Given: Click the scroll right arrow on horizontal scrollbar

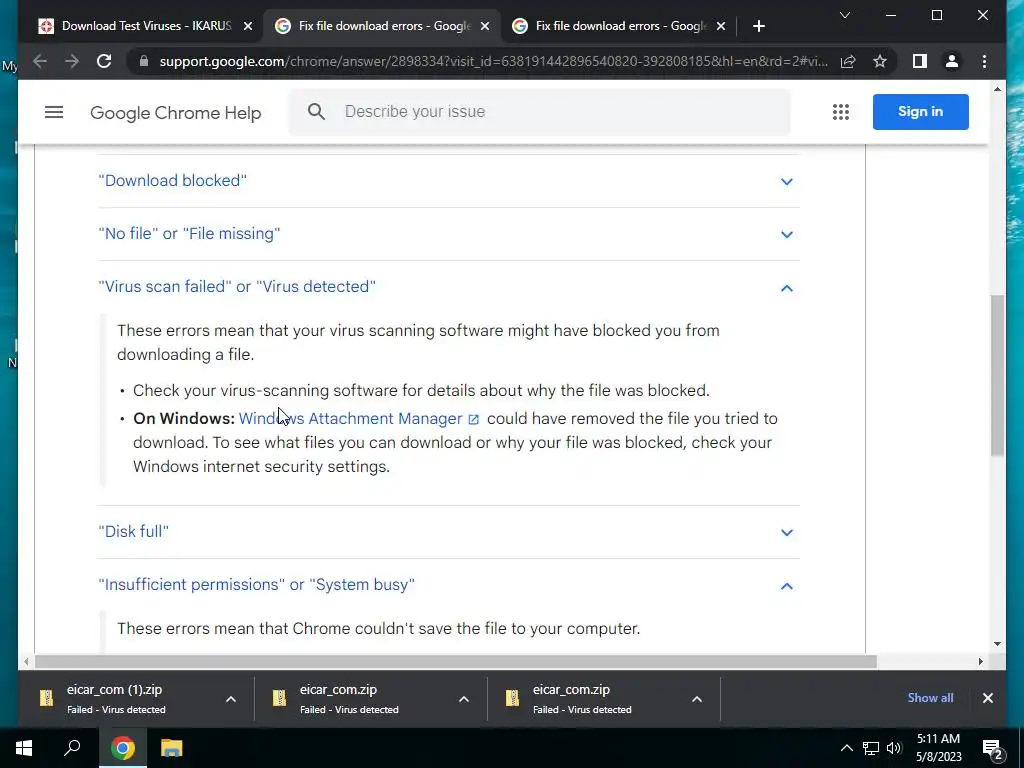Looking at the screenshot, I should pyautogui.click(x=980, y=662).
